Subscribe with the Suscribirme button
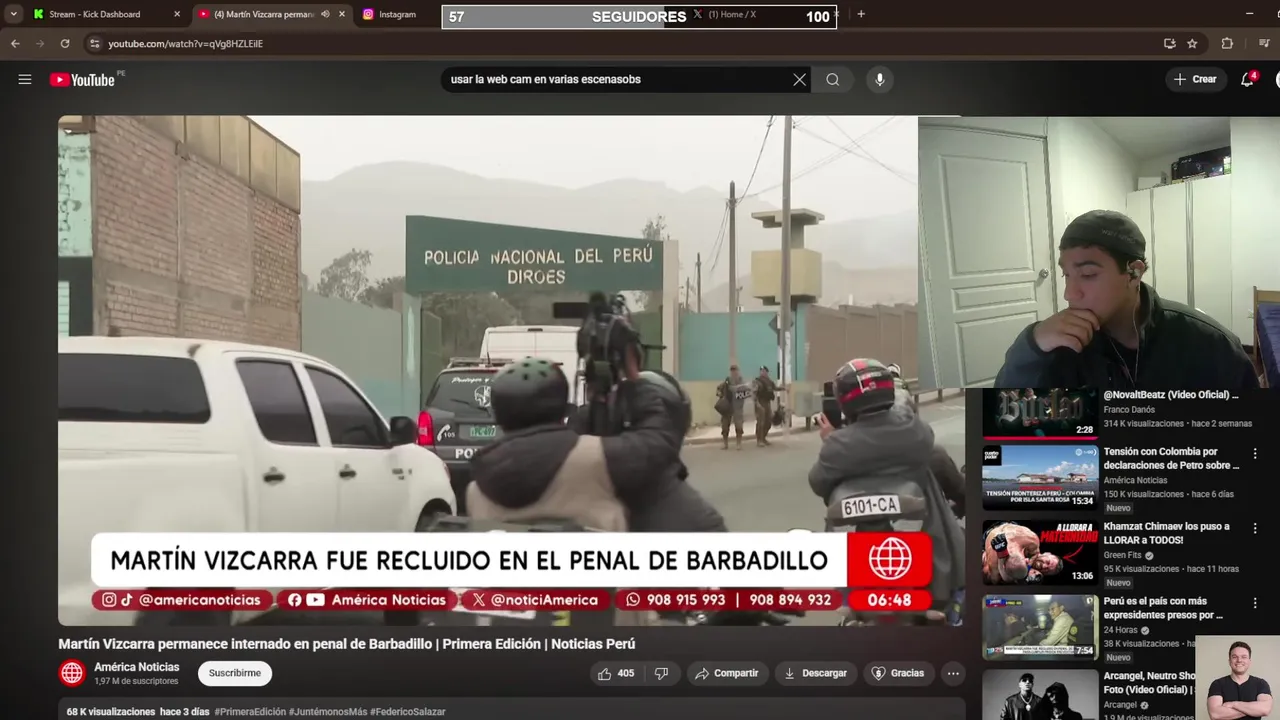 tap(235, 673)
